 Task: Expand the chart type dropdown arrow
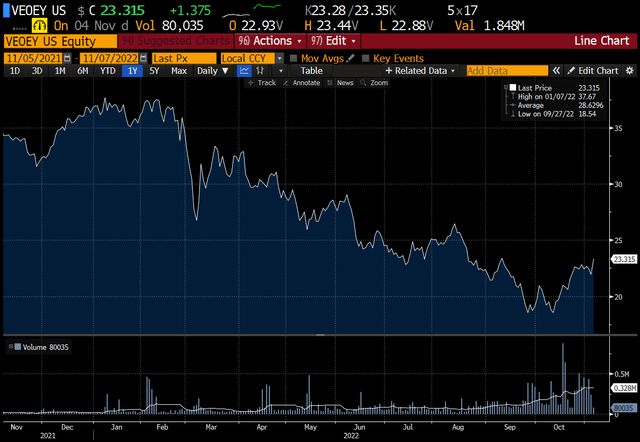tap(280, 71)
